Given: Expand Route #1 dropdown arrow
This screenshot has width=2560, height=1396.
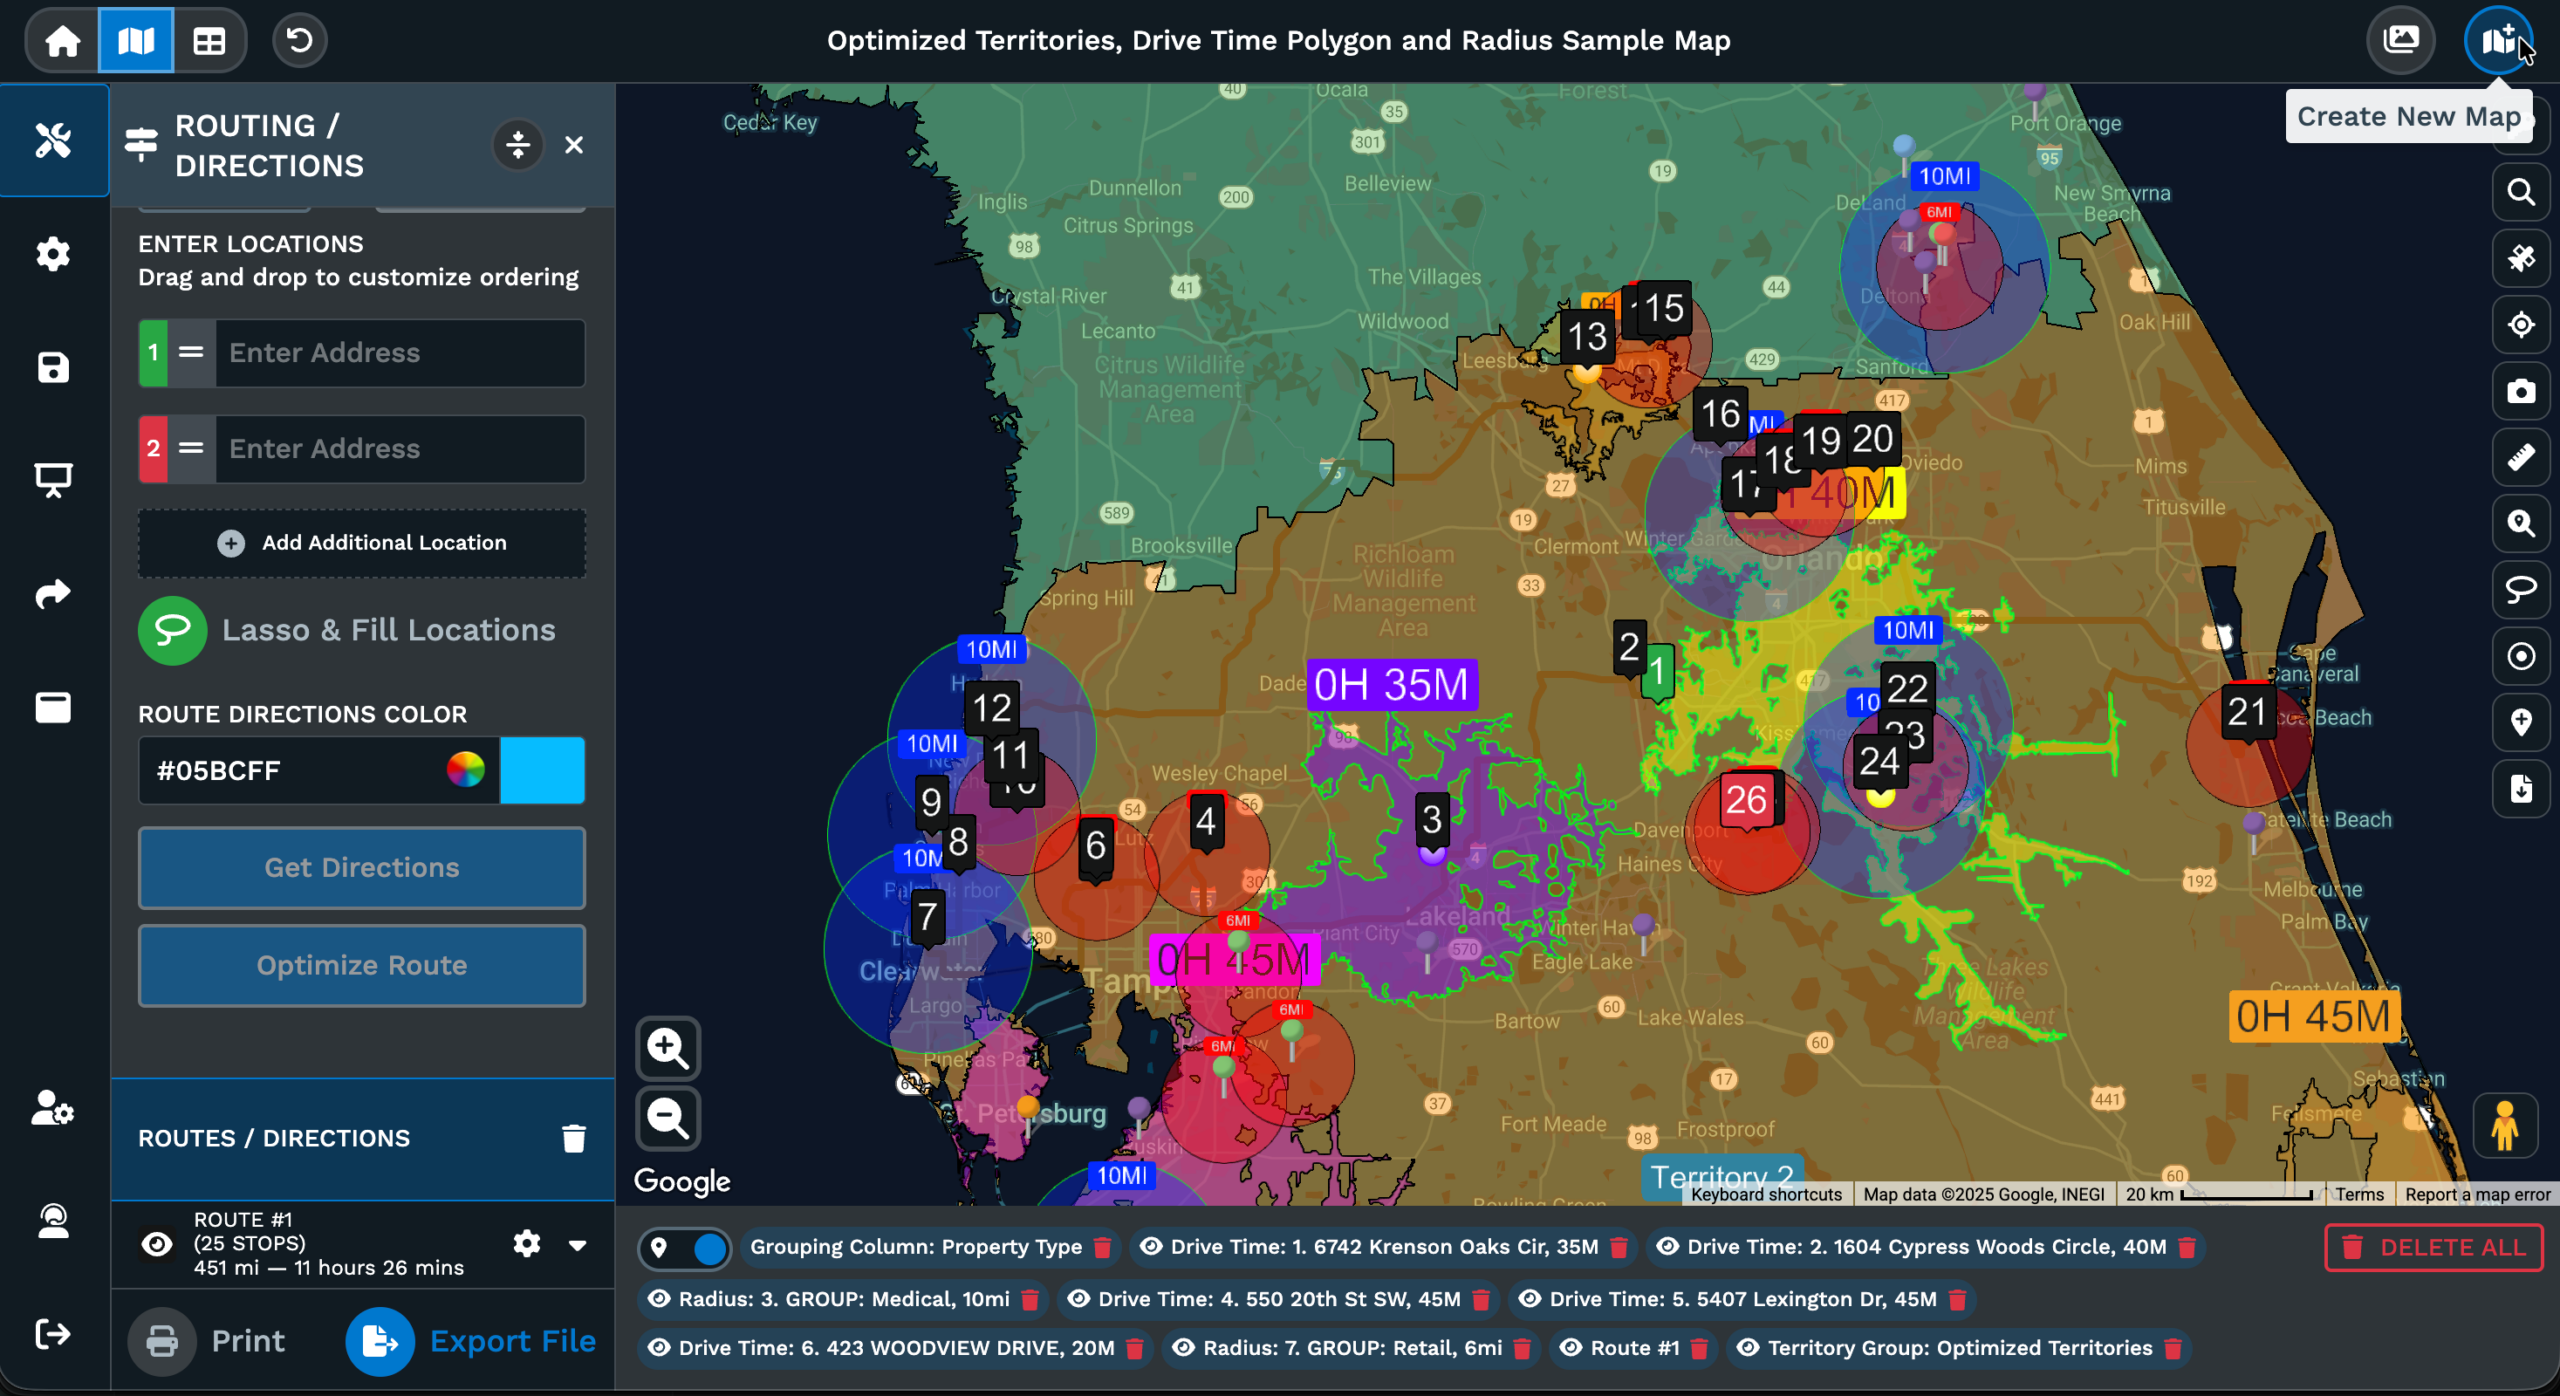Looking at the screenshot, I should pyautogui.click(x=577, y=1245).
